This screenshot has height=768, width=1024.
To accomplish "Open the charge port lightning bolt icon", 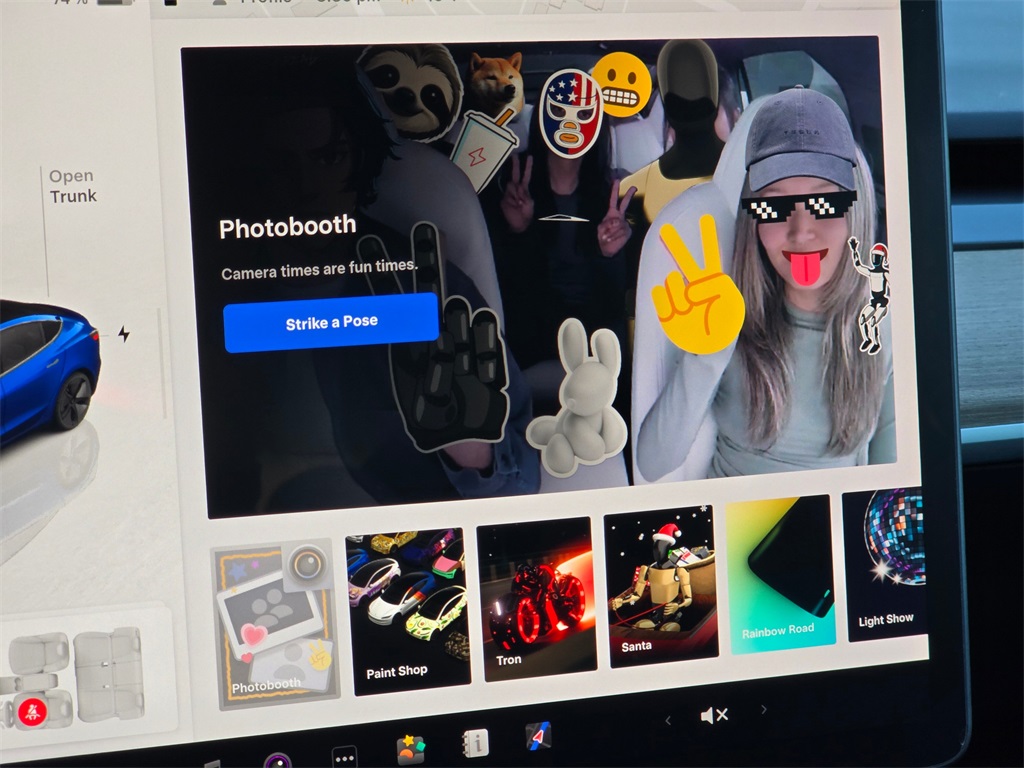I will (124, 334).
